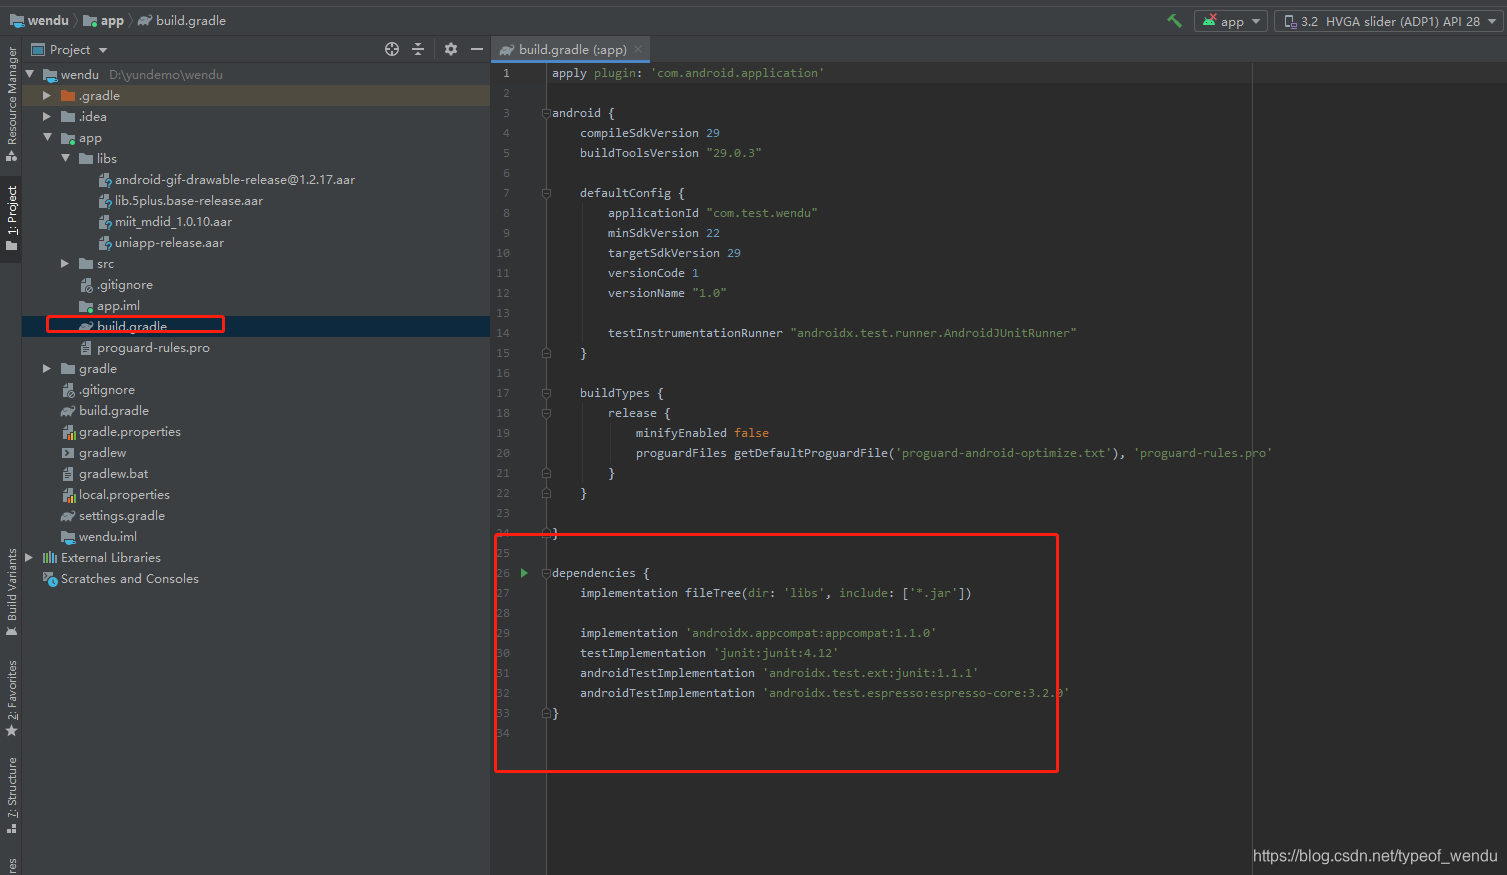Collapse the wendu root project node
The height and width of the screenshot is (875, 1507).
click(30, 74)
